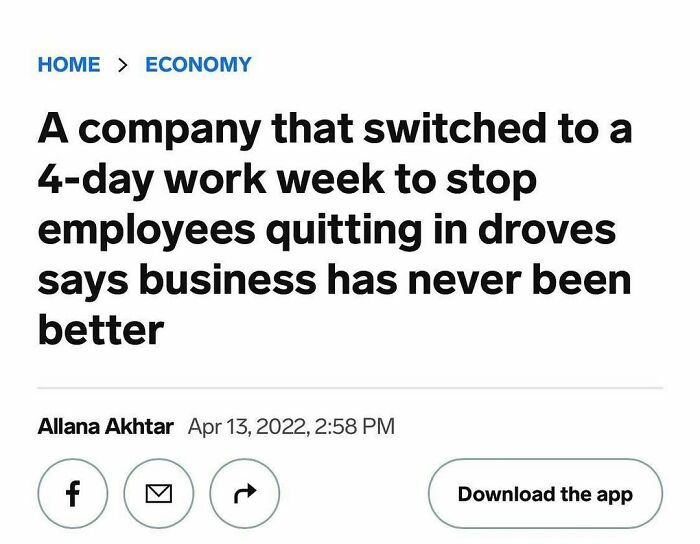This screenshot has height=544, width=700.
Task: Click the word "business" in the headline
Action: (x=226, y=279)
